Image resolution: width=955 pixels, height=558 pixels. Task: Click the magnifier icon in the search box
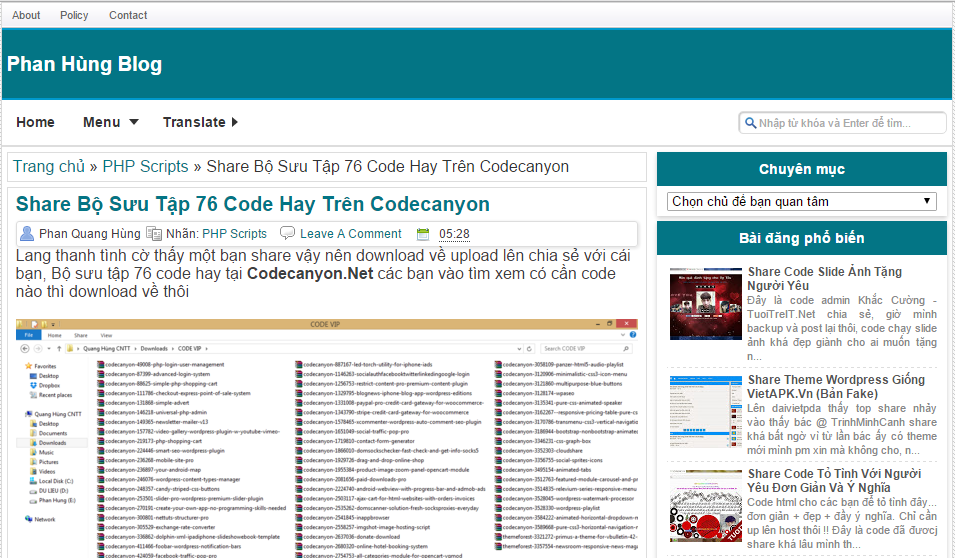coord(750,123)
